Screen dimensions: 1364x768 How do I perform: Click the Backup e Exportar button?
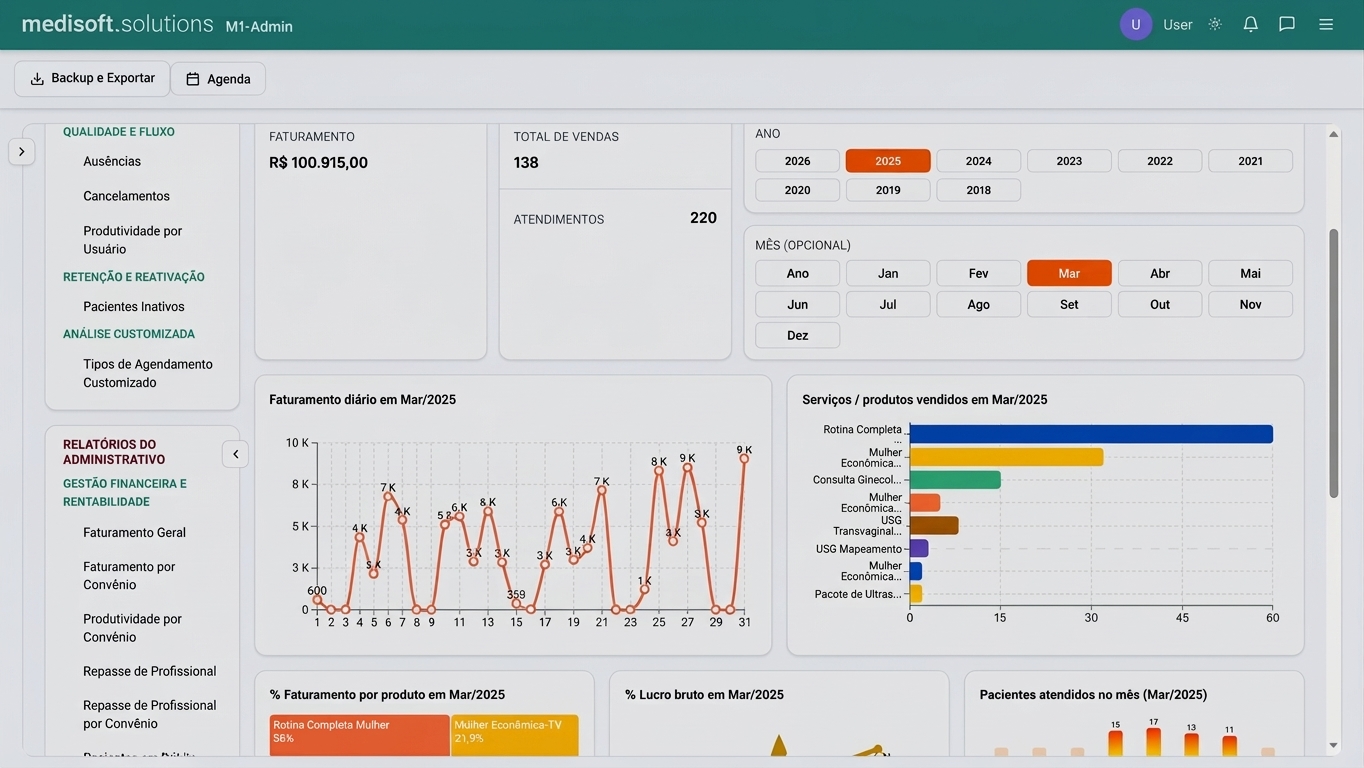(x=92, y=78)
